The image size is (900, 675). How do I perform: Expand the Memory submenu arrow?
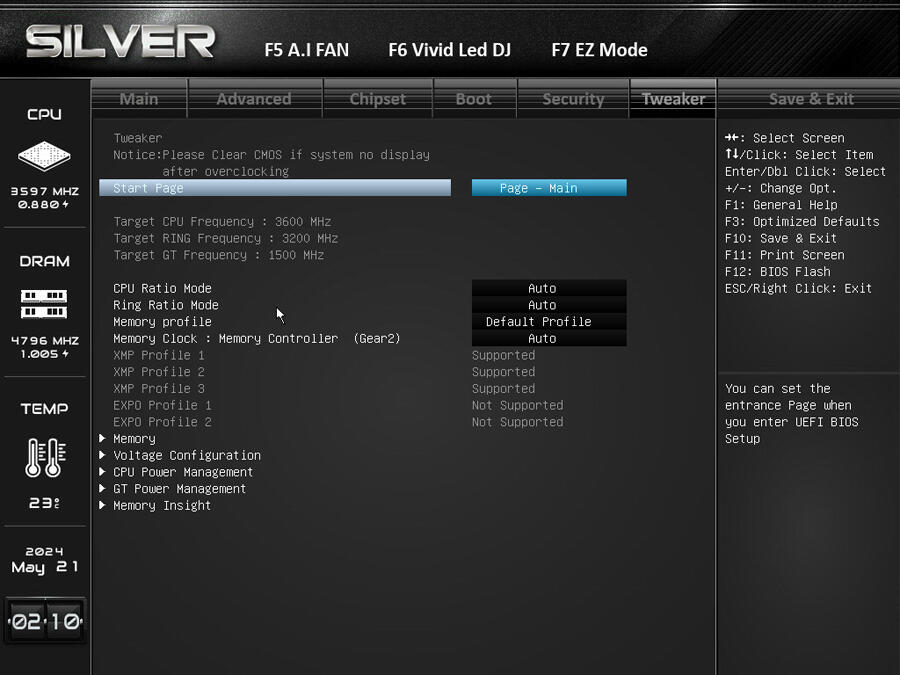(102, 439)
